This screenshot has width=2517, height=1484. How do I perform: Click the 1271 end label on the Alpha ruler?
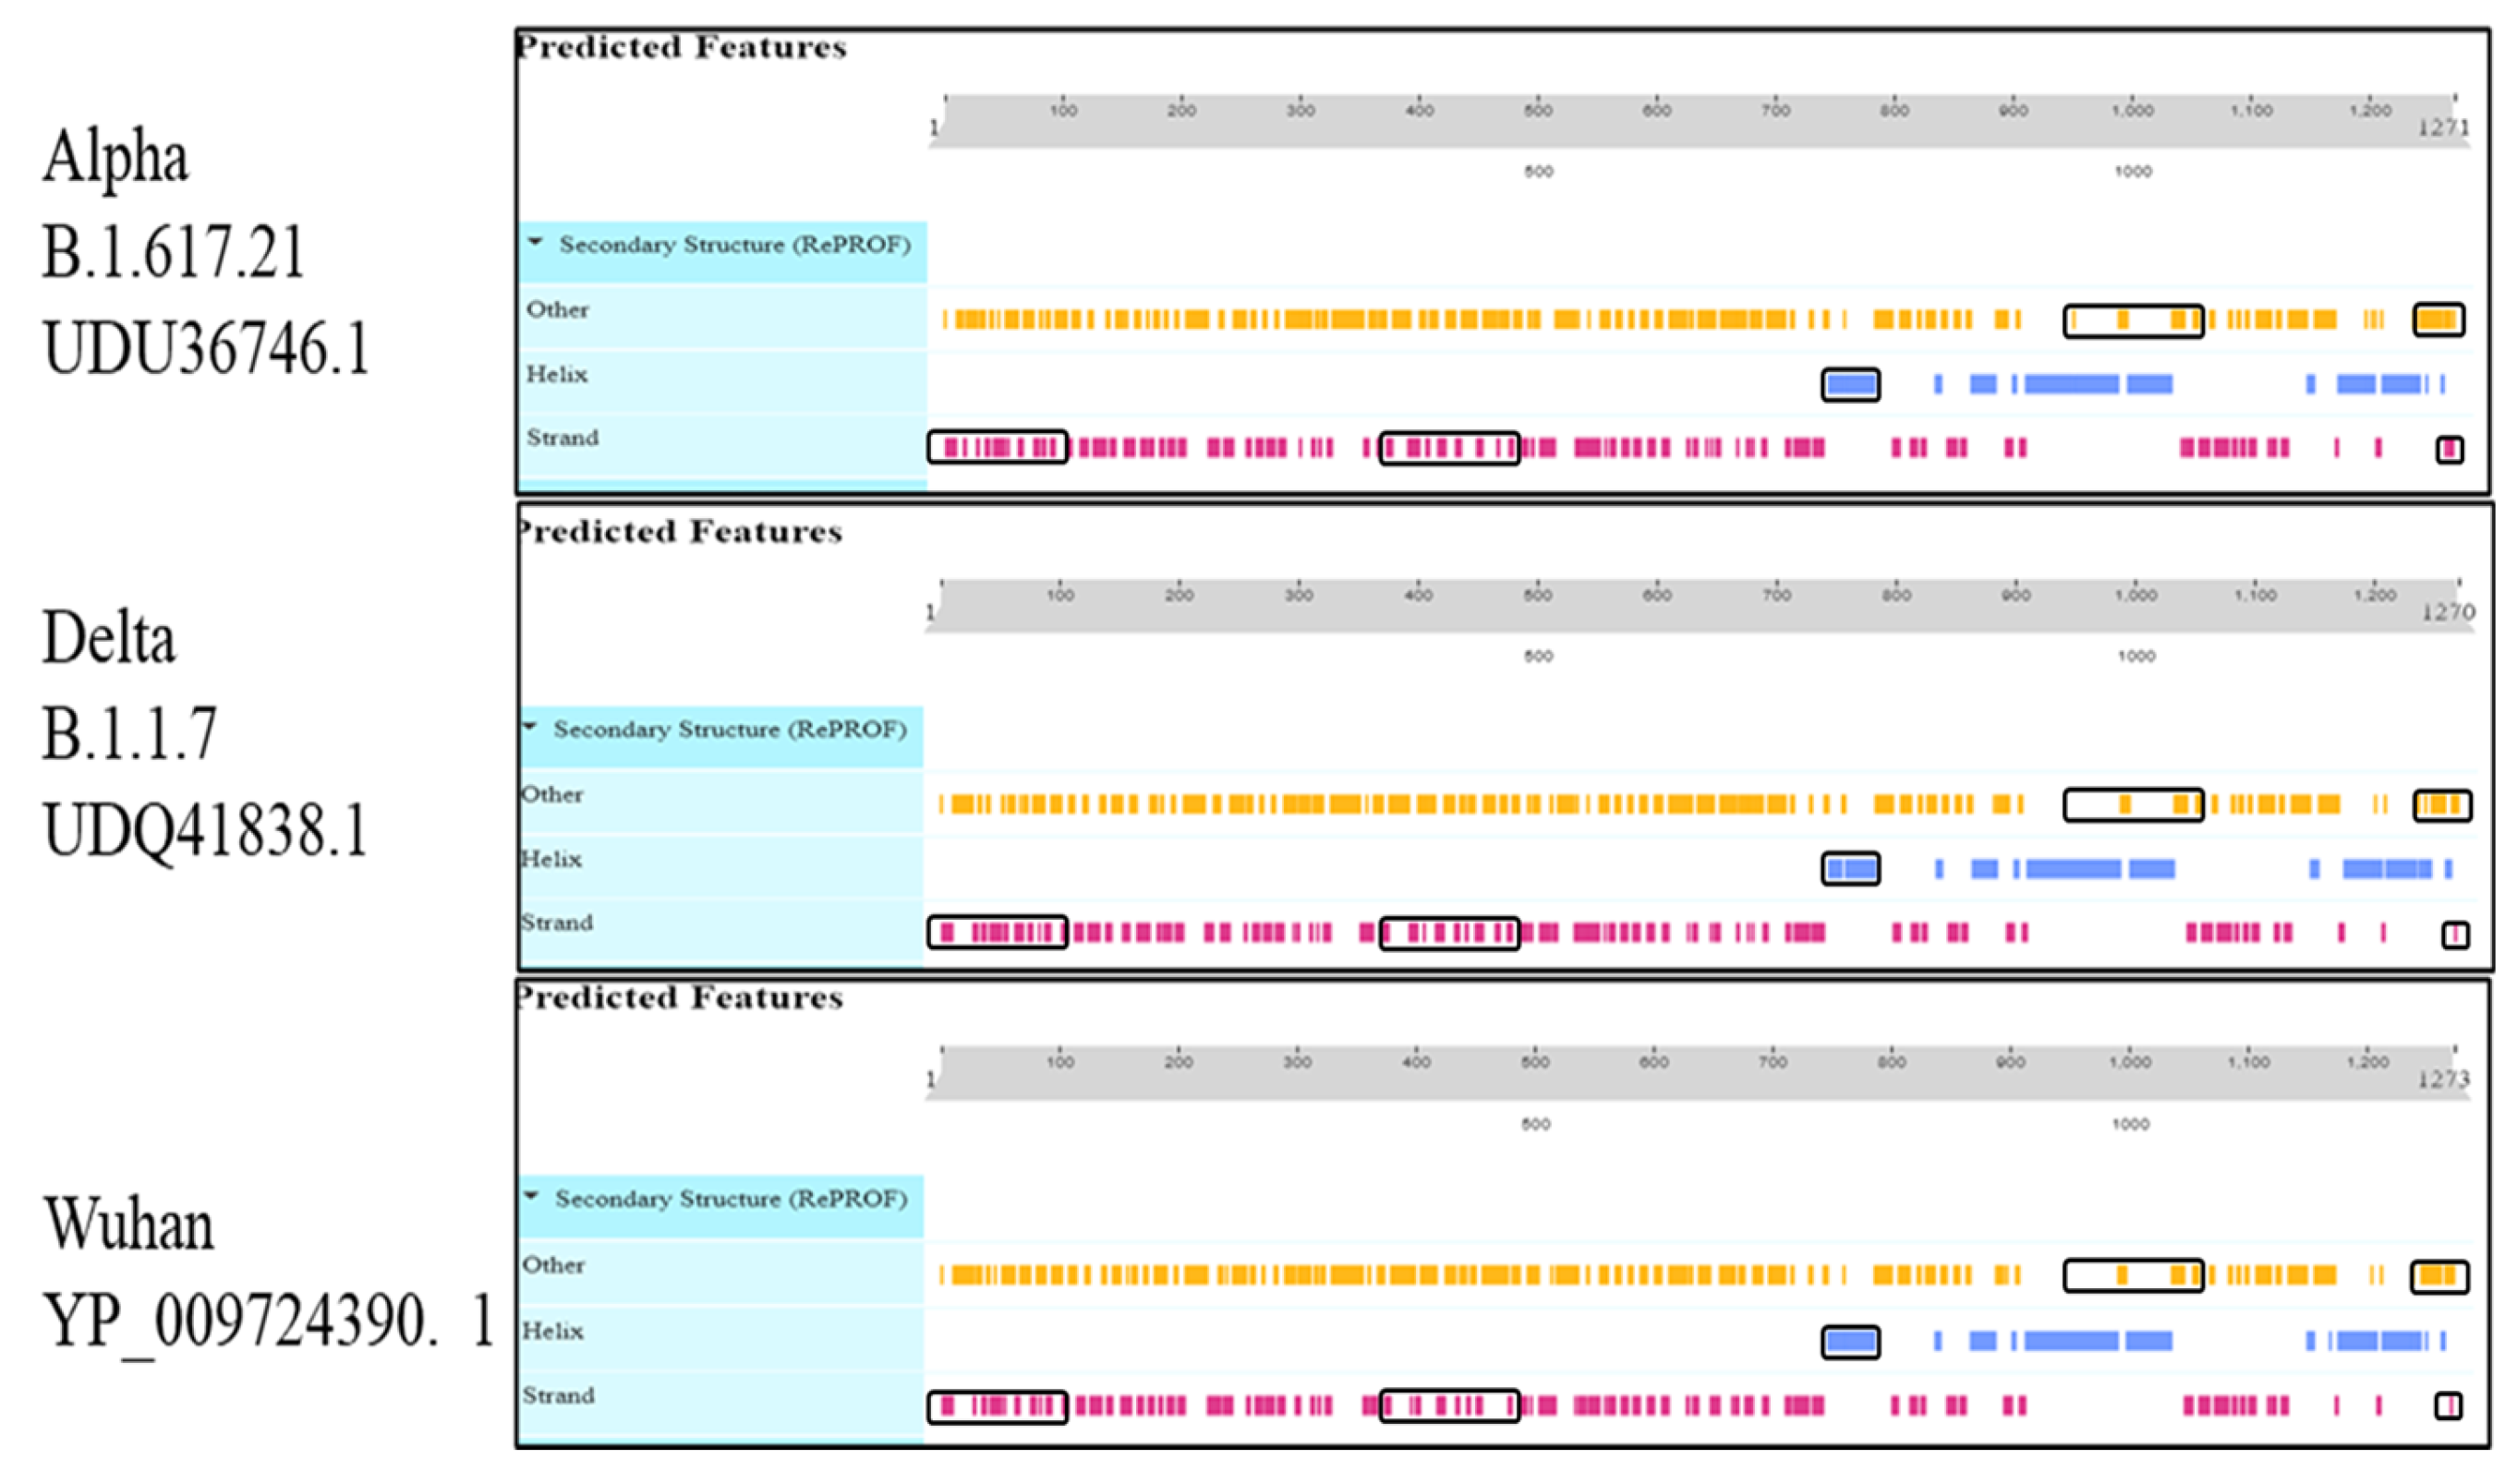pos(2443,128)
